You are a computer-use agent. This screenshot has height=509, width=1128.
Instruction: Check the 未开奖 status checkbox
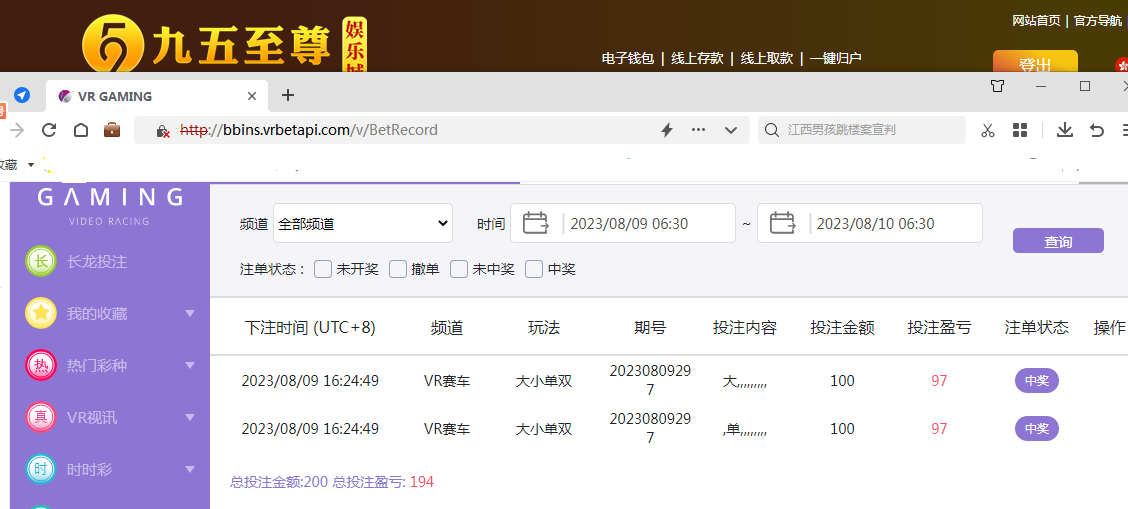pos(323,269)
